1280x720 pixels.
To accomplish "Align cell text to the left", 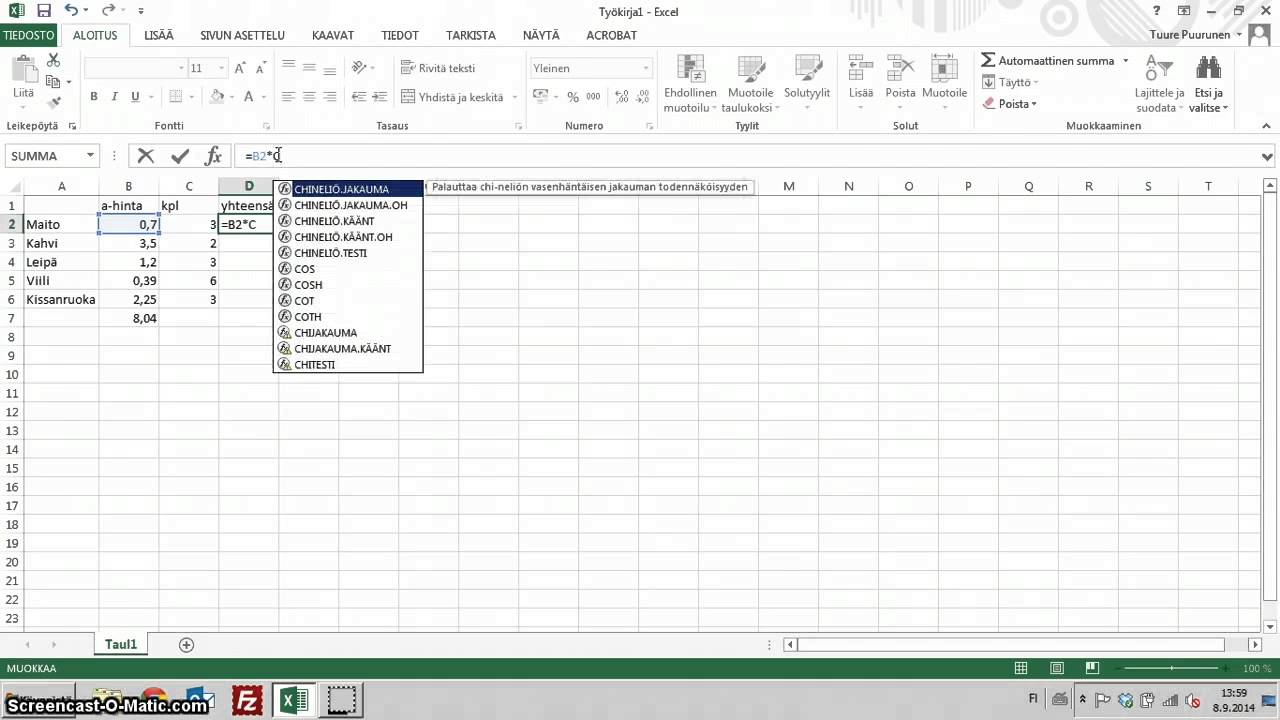I will point(288,97).
